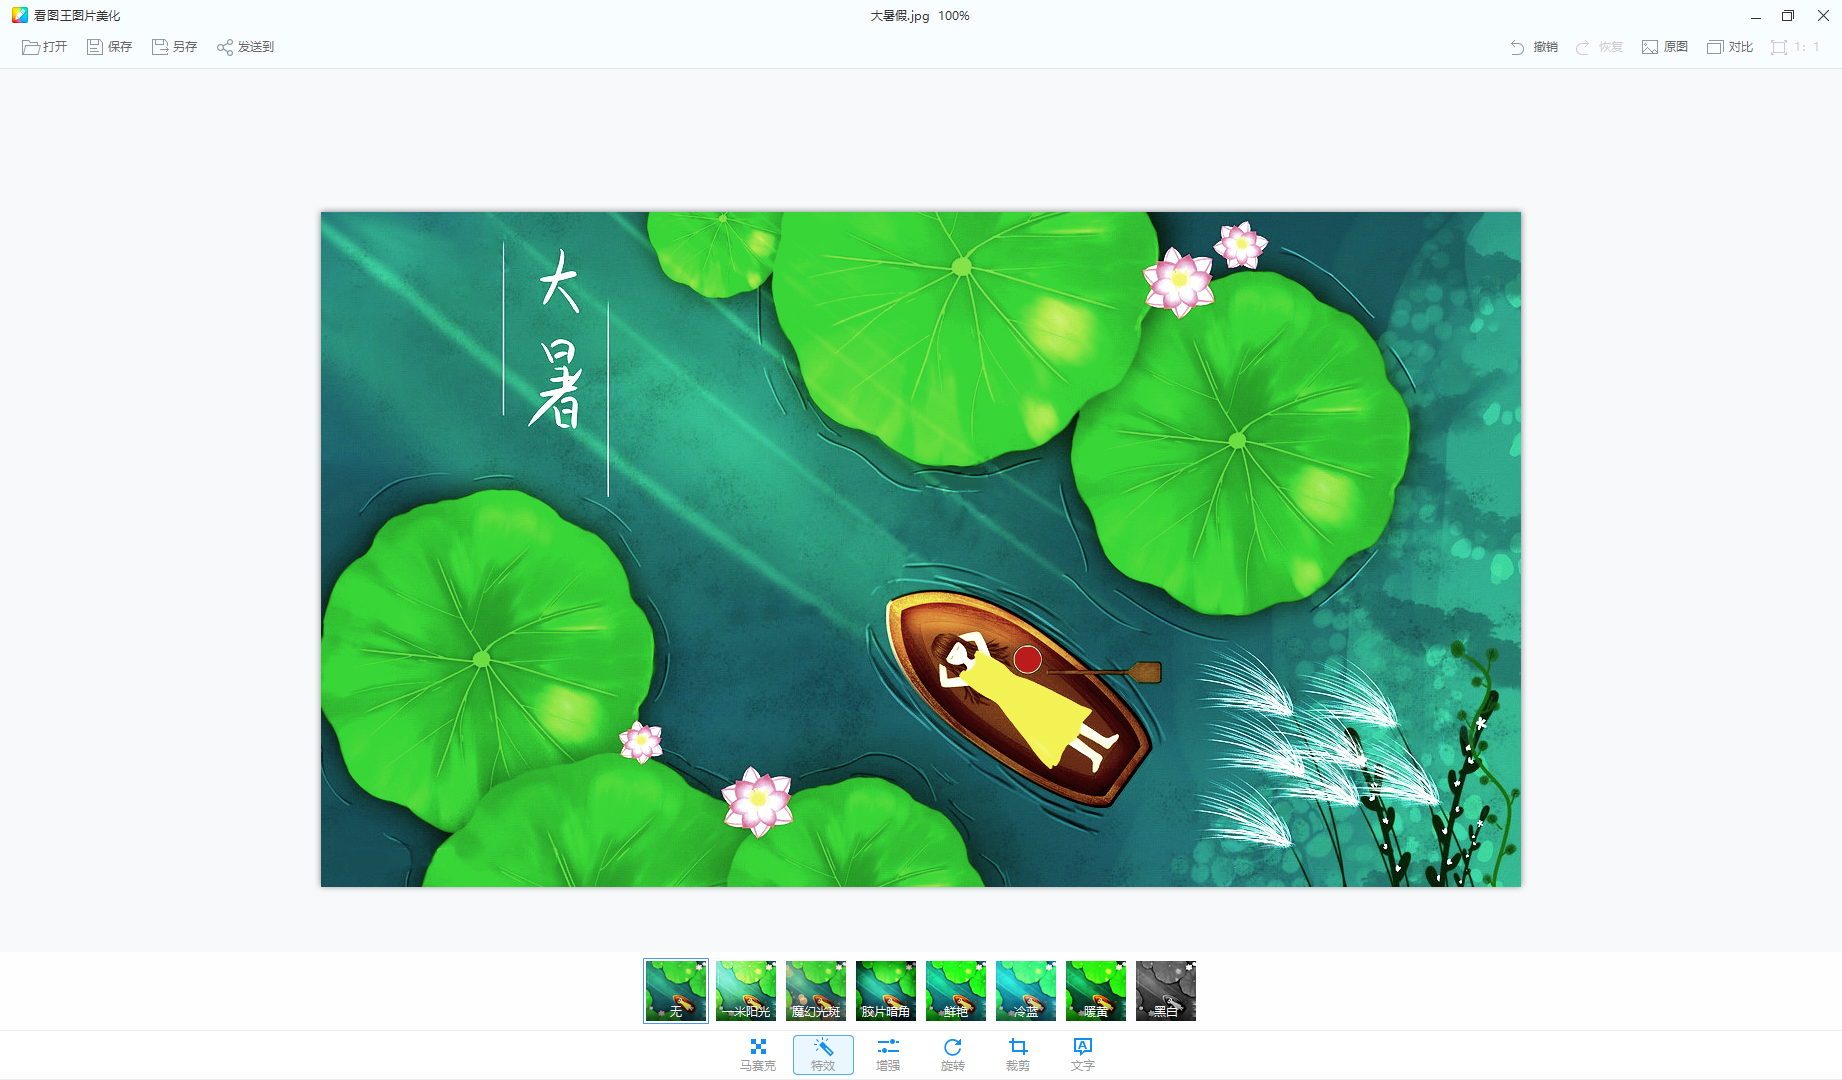Minimize the image editor window
This screenshot has width=1842, height=1080.
[x=1755, y=16]
